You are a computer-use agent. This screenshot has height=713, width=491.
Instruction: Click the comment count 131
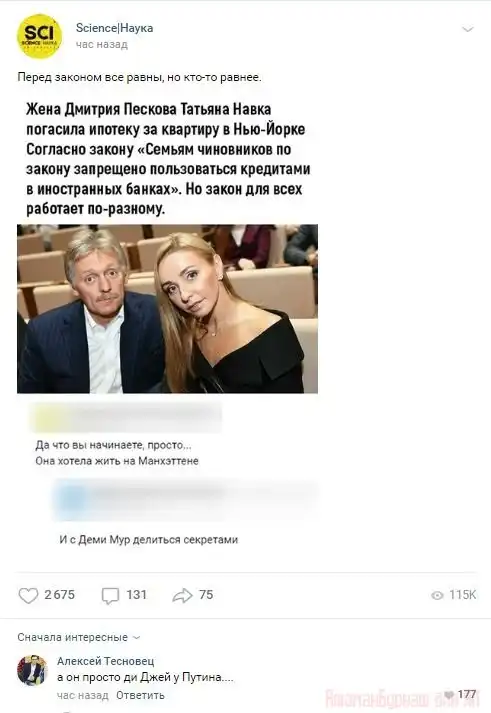point(136,595)
